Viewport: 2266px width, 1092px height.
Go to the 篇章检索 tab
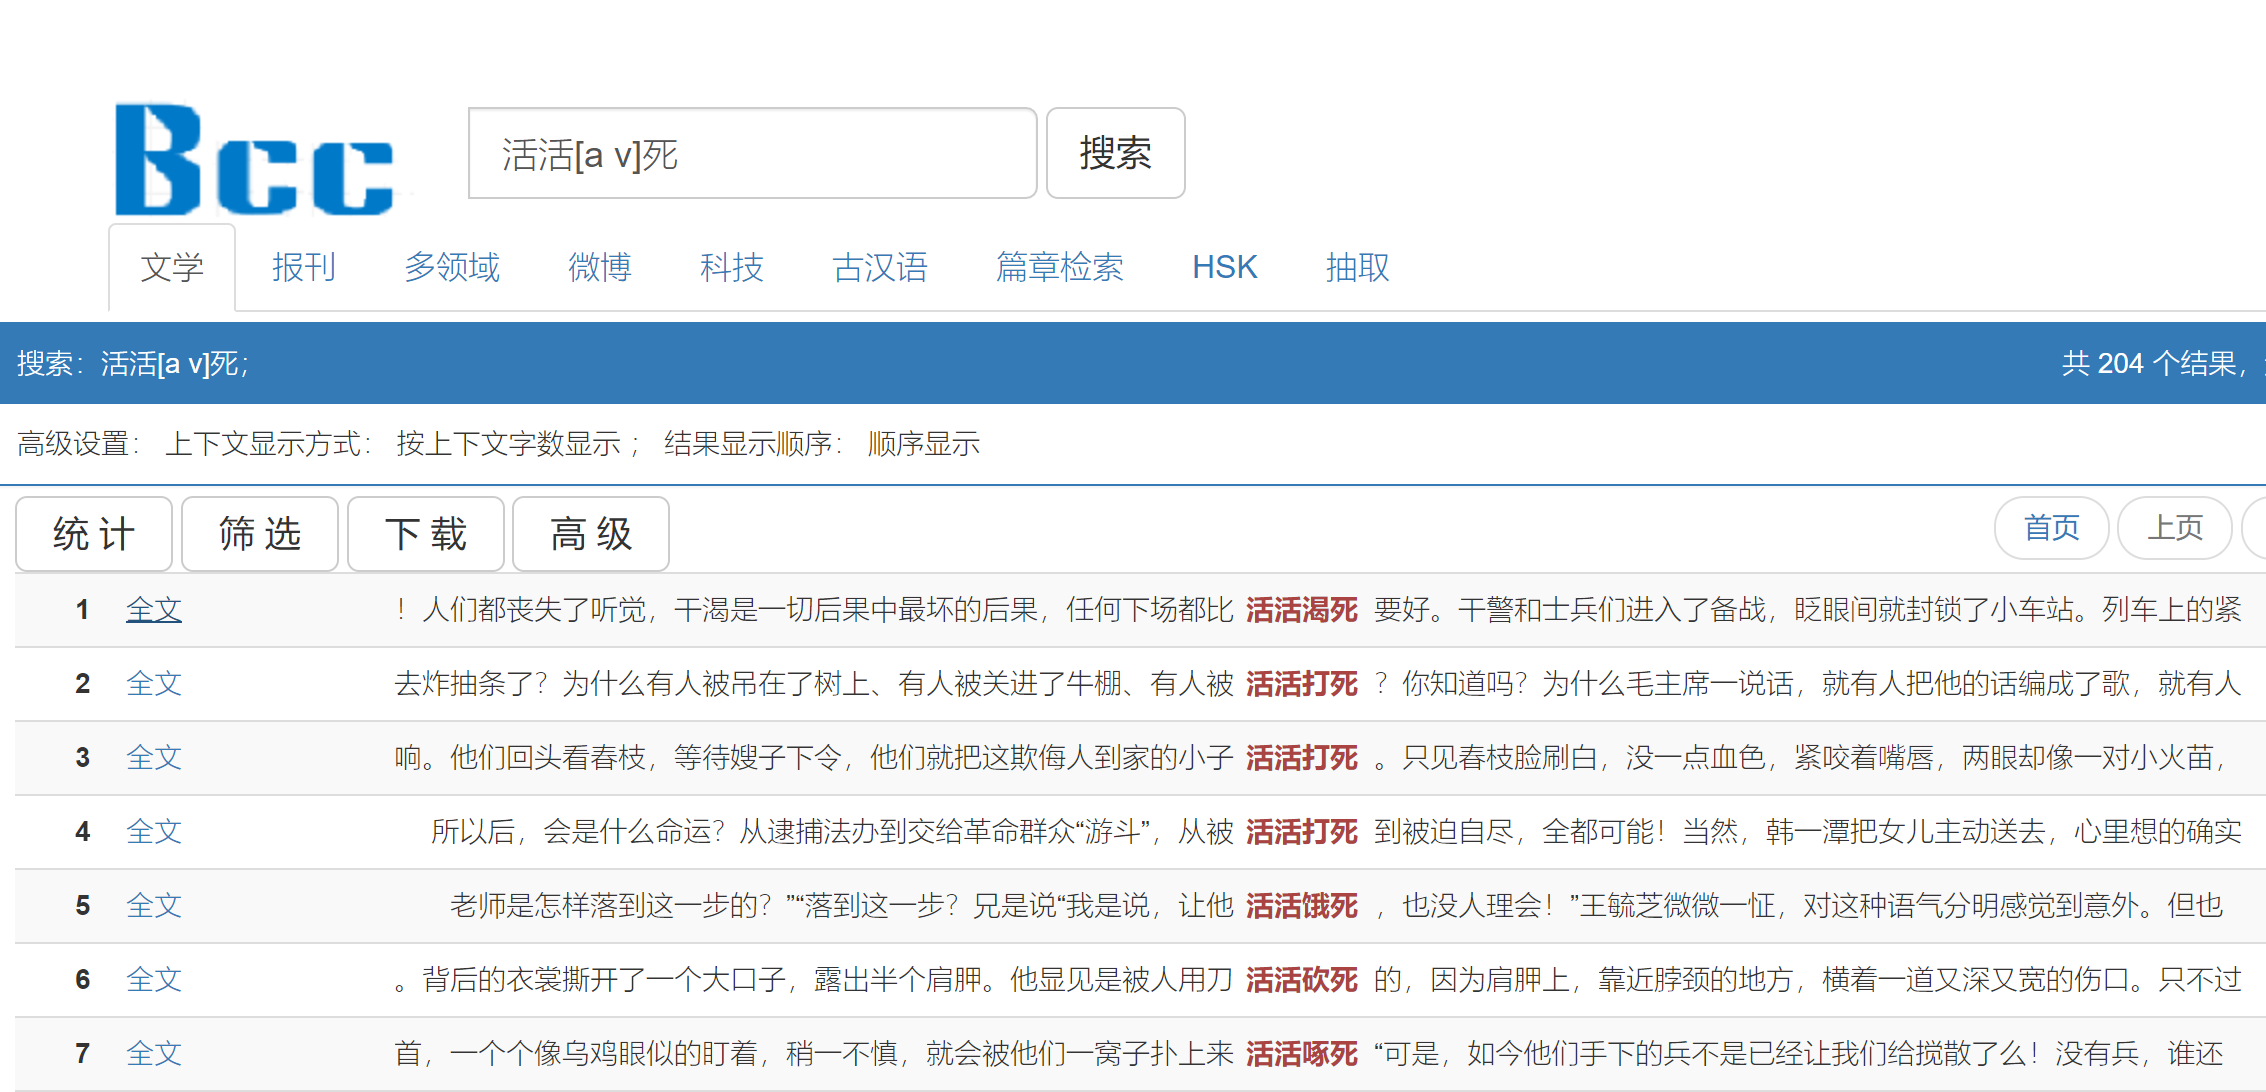pyautogui.click(x=1059, y=267)
